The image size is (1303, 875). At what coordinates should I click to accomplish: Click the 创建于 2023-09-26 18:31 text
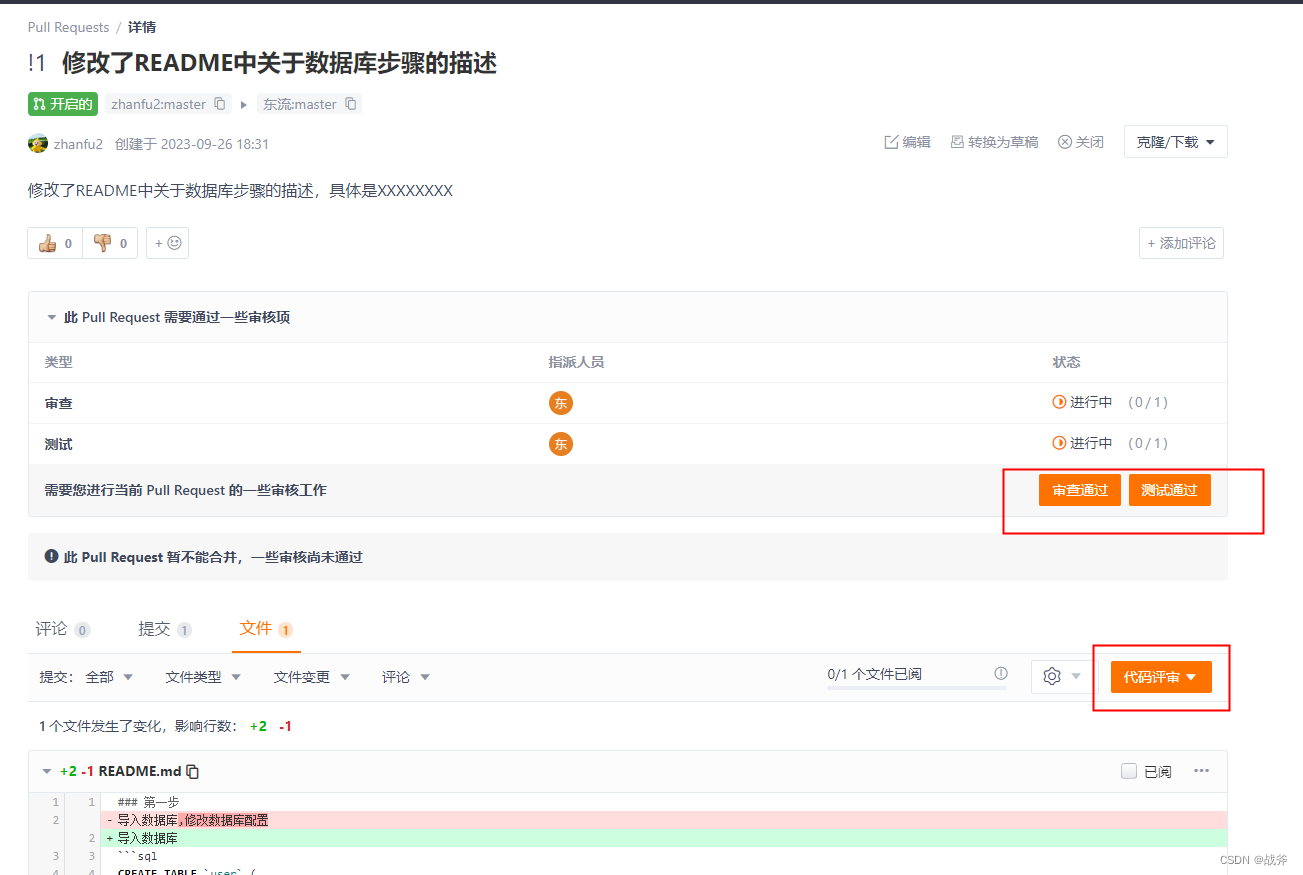192,144
